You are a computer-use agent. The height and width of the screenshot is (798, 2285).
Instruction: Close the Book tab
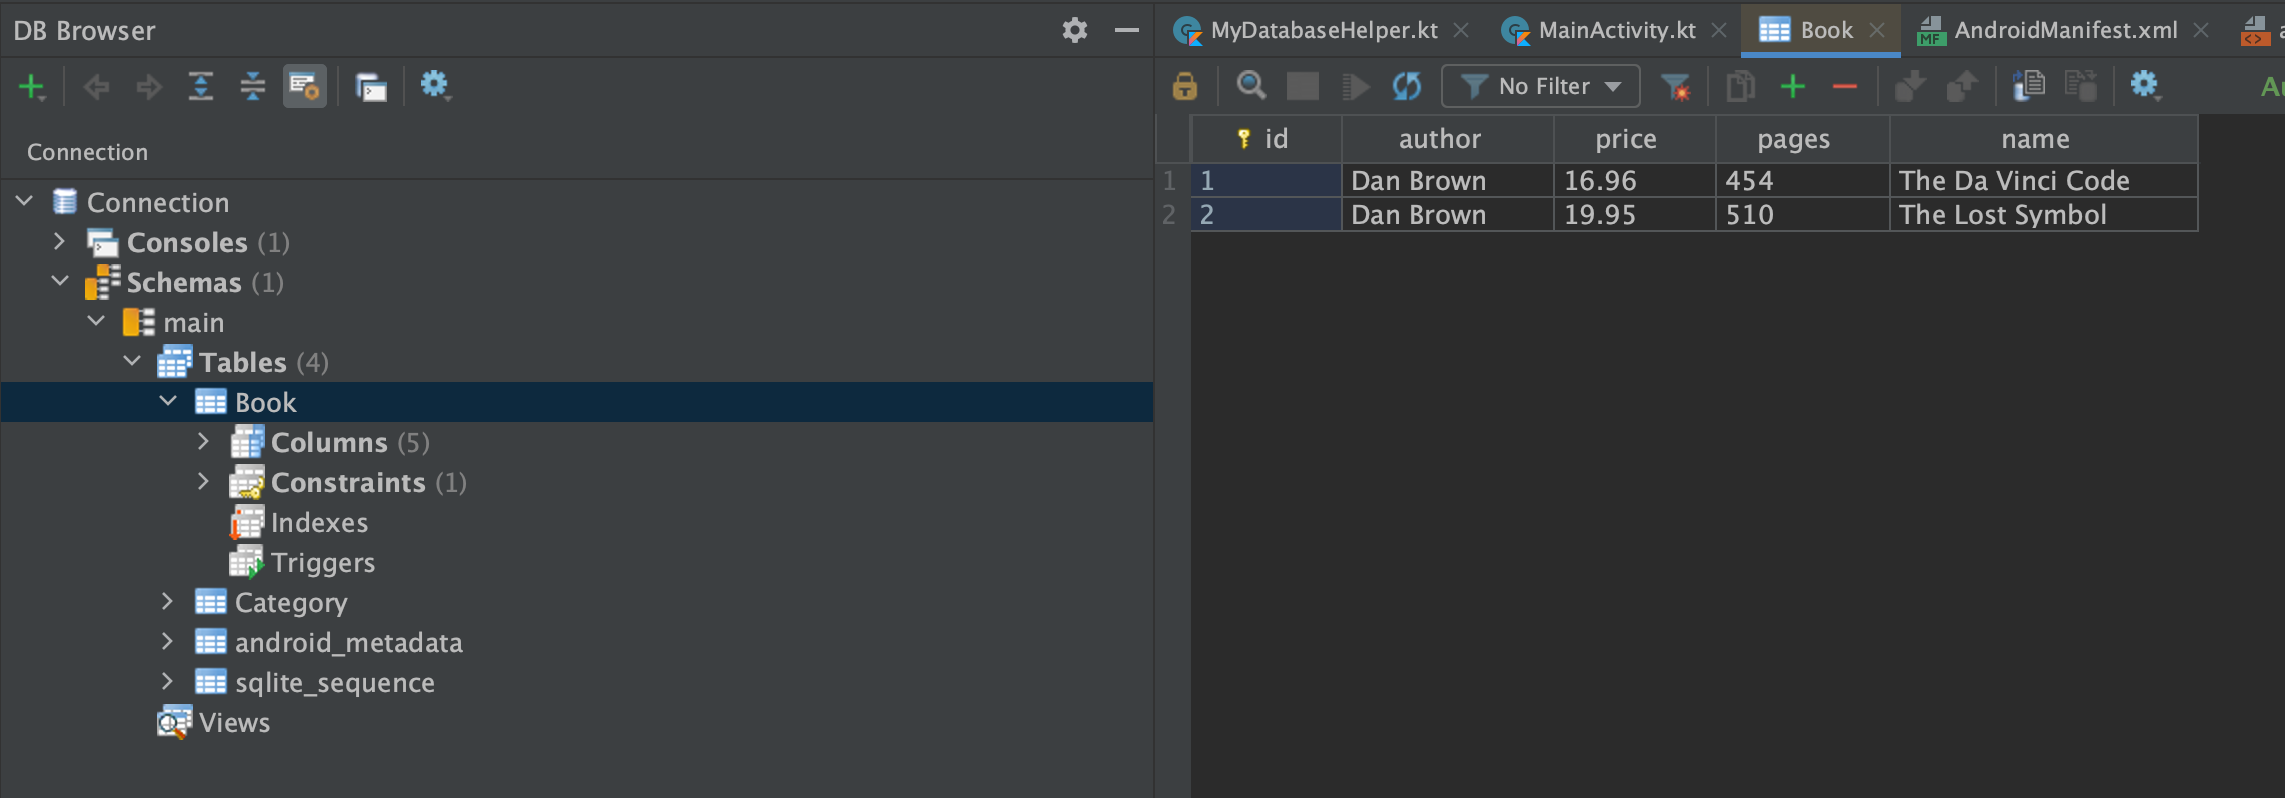1877,30
